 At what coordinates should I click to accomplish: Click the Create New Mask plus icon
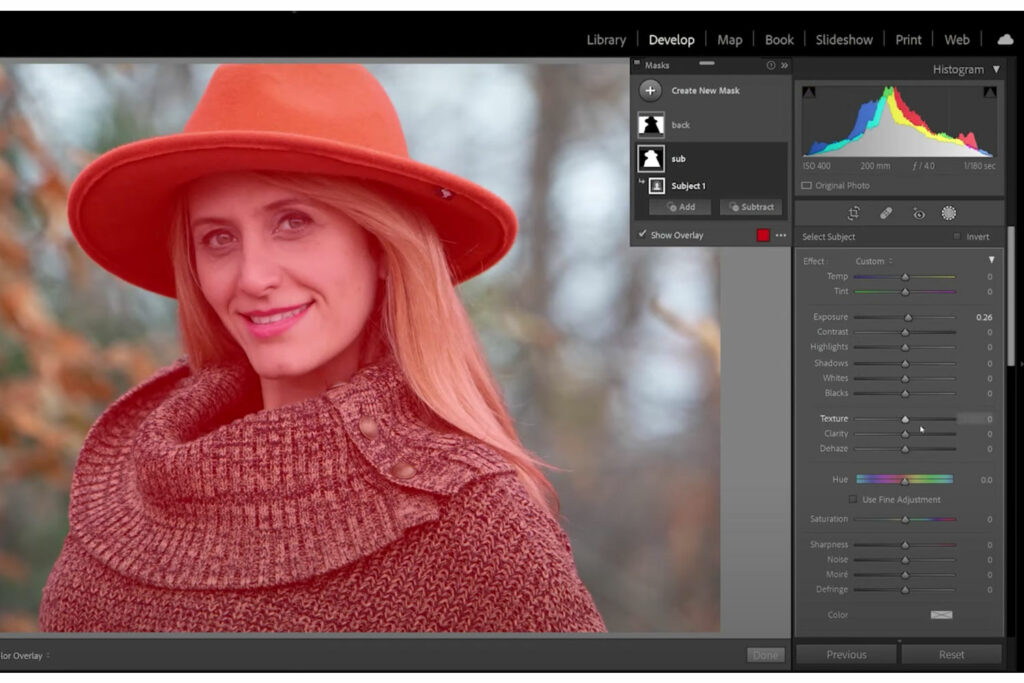[x=650, y=91]
